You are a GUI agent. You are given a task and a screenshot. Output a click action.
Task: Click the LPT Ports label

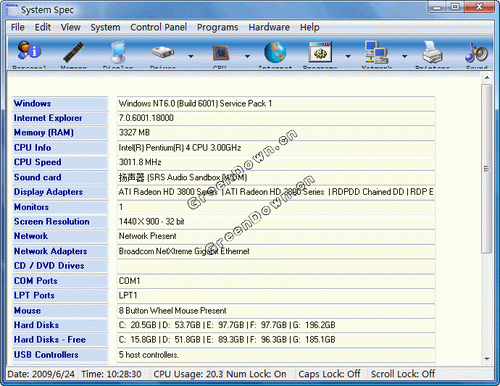pyautogui.click(x=34, y=295)
